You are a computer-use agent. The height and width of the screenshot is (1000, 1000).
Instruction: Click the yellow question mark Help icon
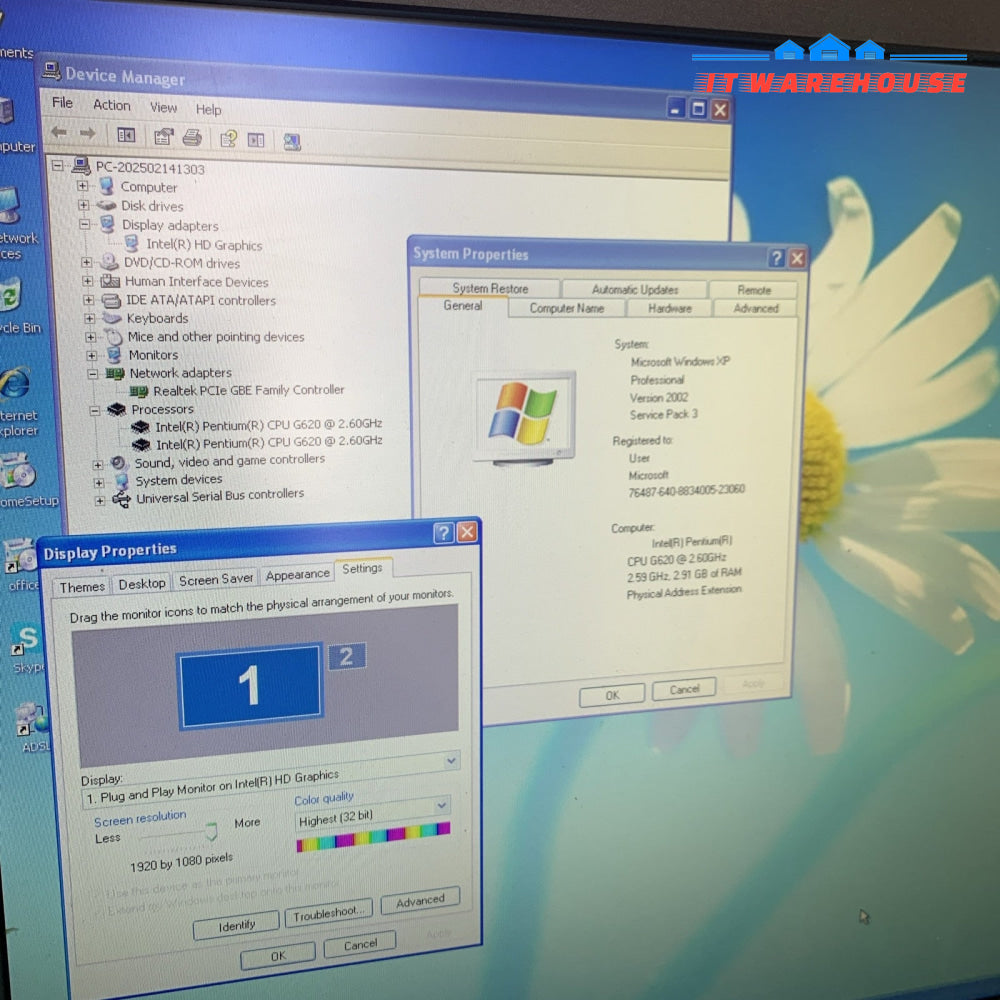(228, 139)
